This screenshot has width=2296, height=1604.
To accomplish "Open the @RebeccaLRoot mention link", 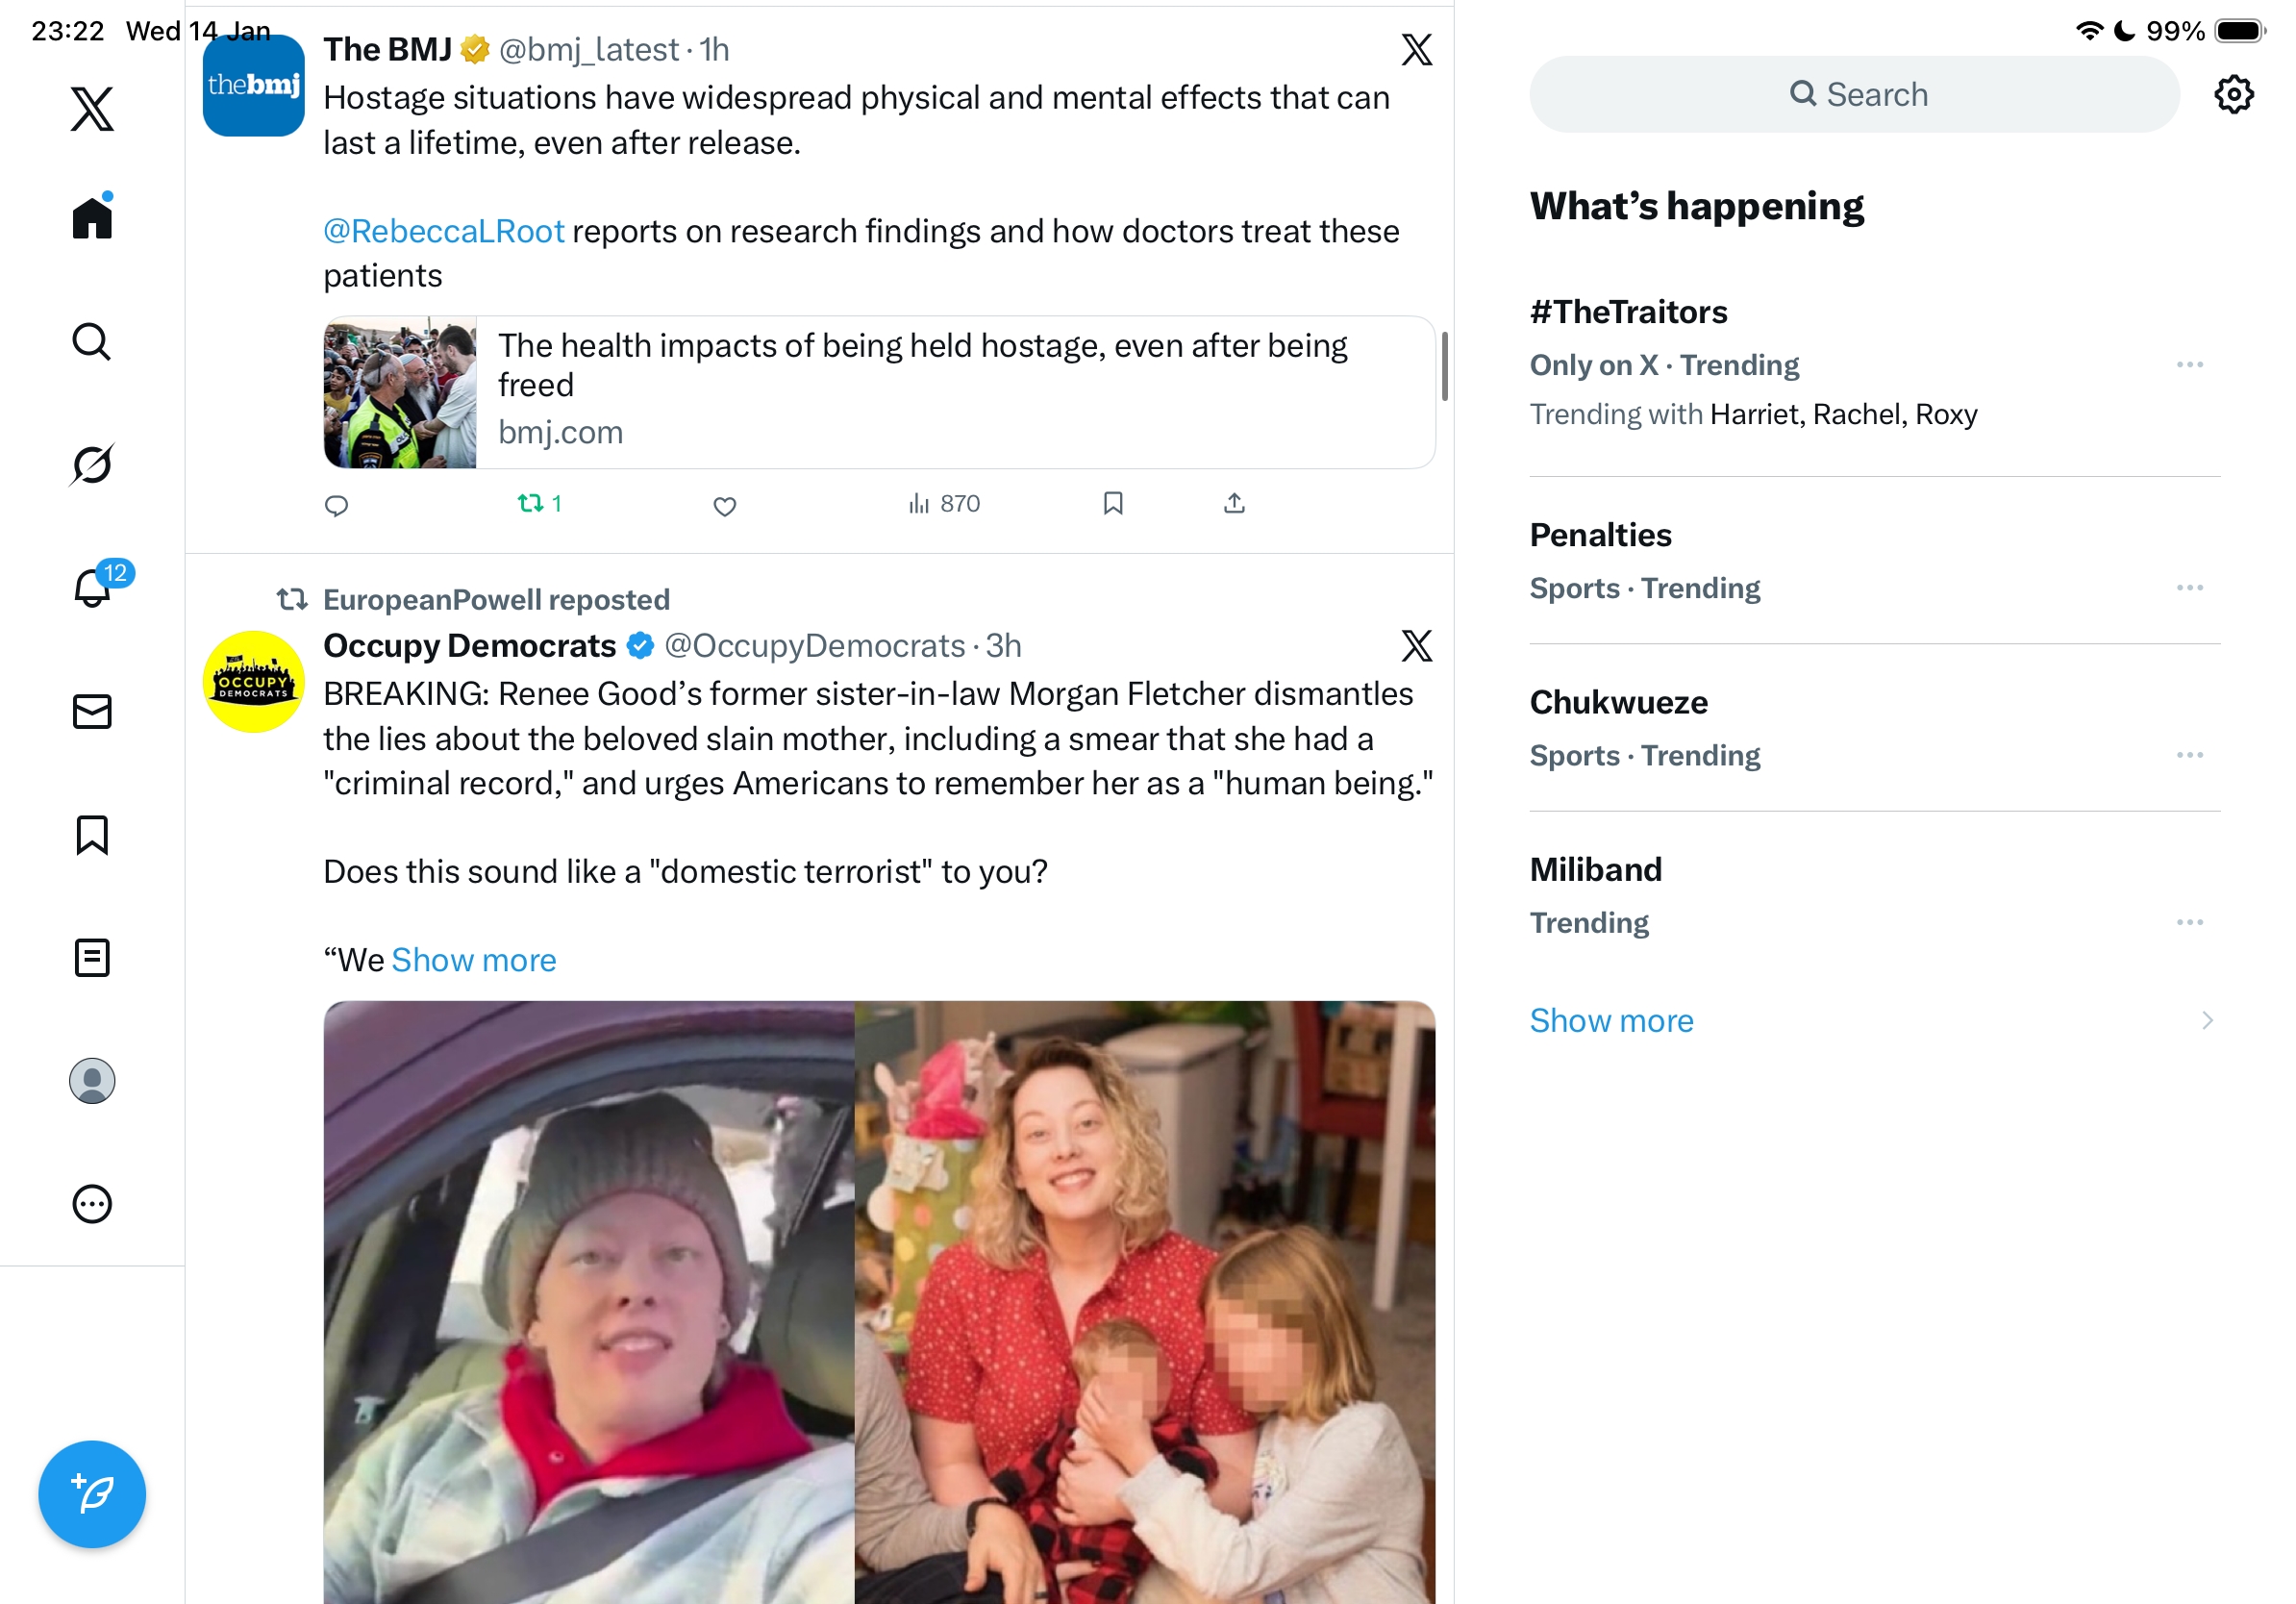I will click(x=444, y=231).
